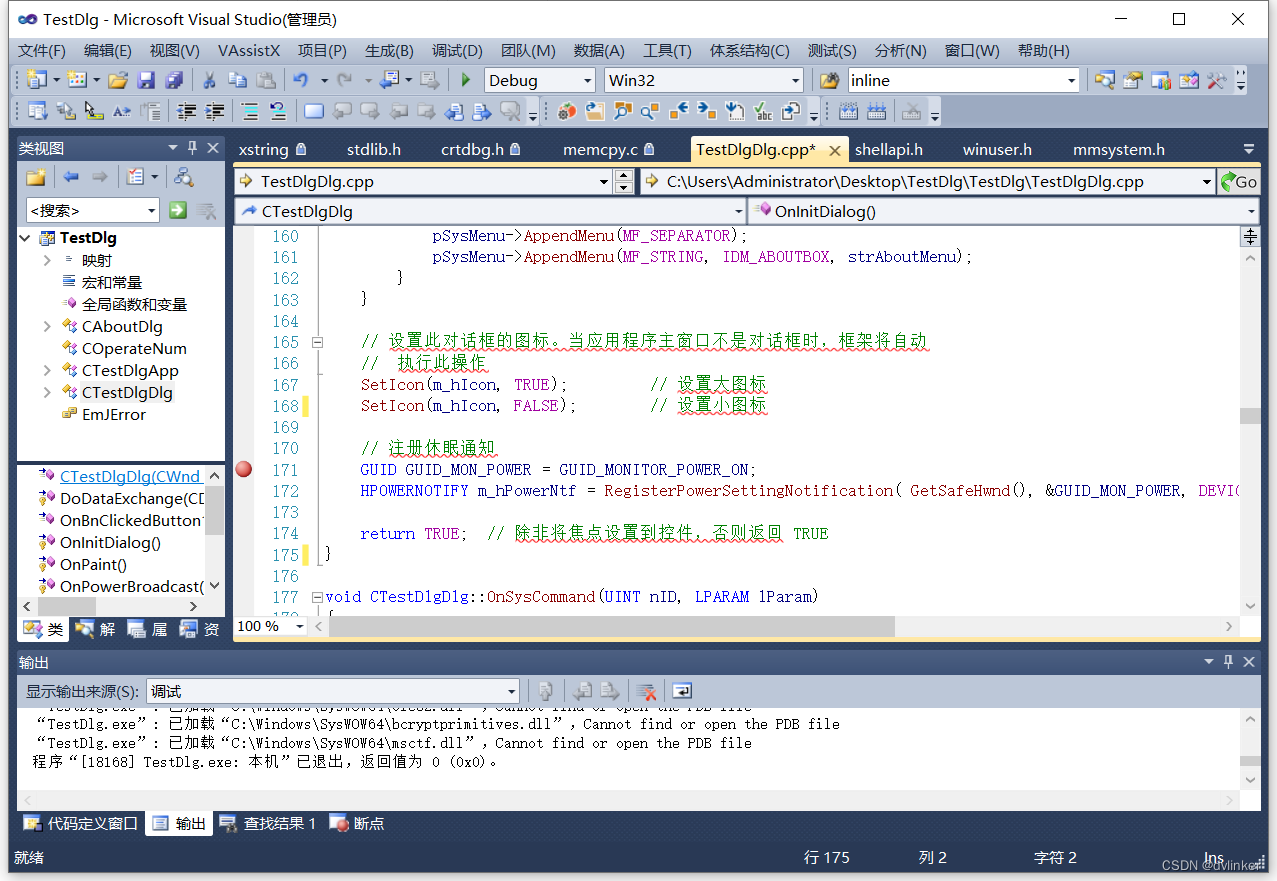Open the Debug configuration dropdown
The width and height of the screenshot is (1277, 881).
pyautogui.click(x=587, y=81)
